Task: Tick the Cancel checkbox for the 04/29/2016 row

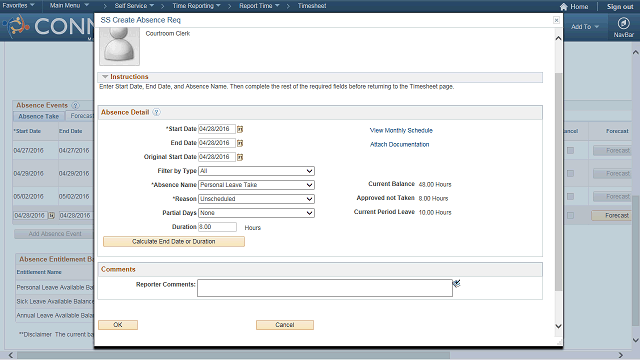Action: 570,173
